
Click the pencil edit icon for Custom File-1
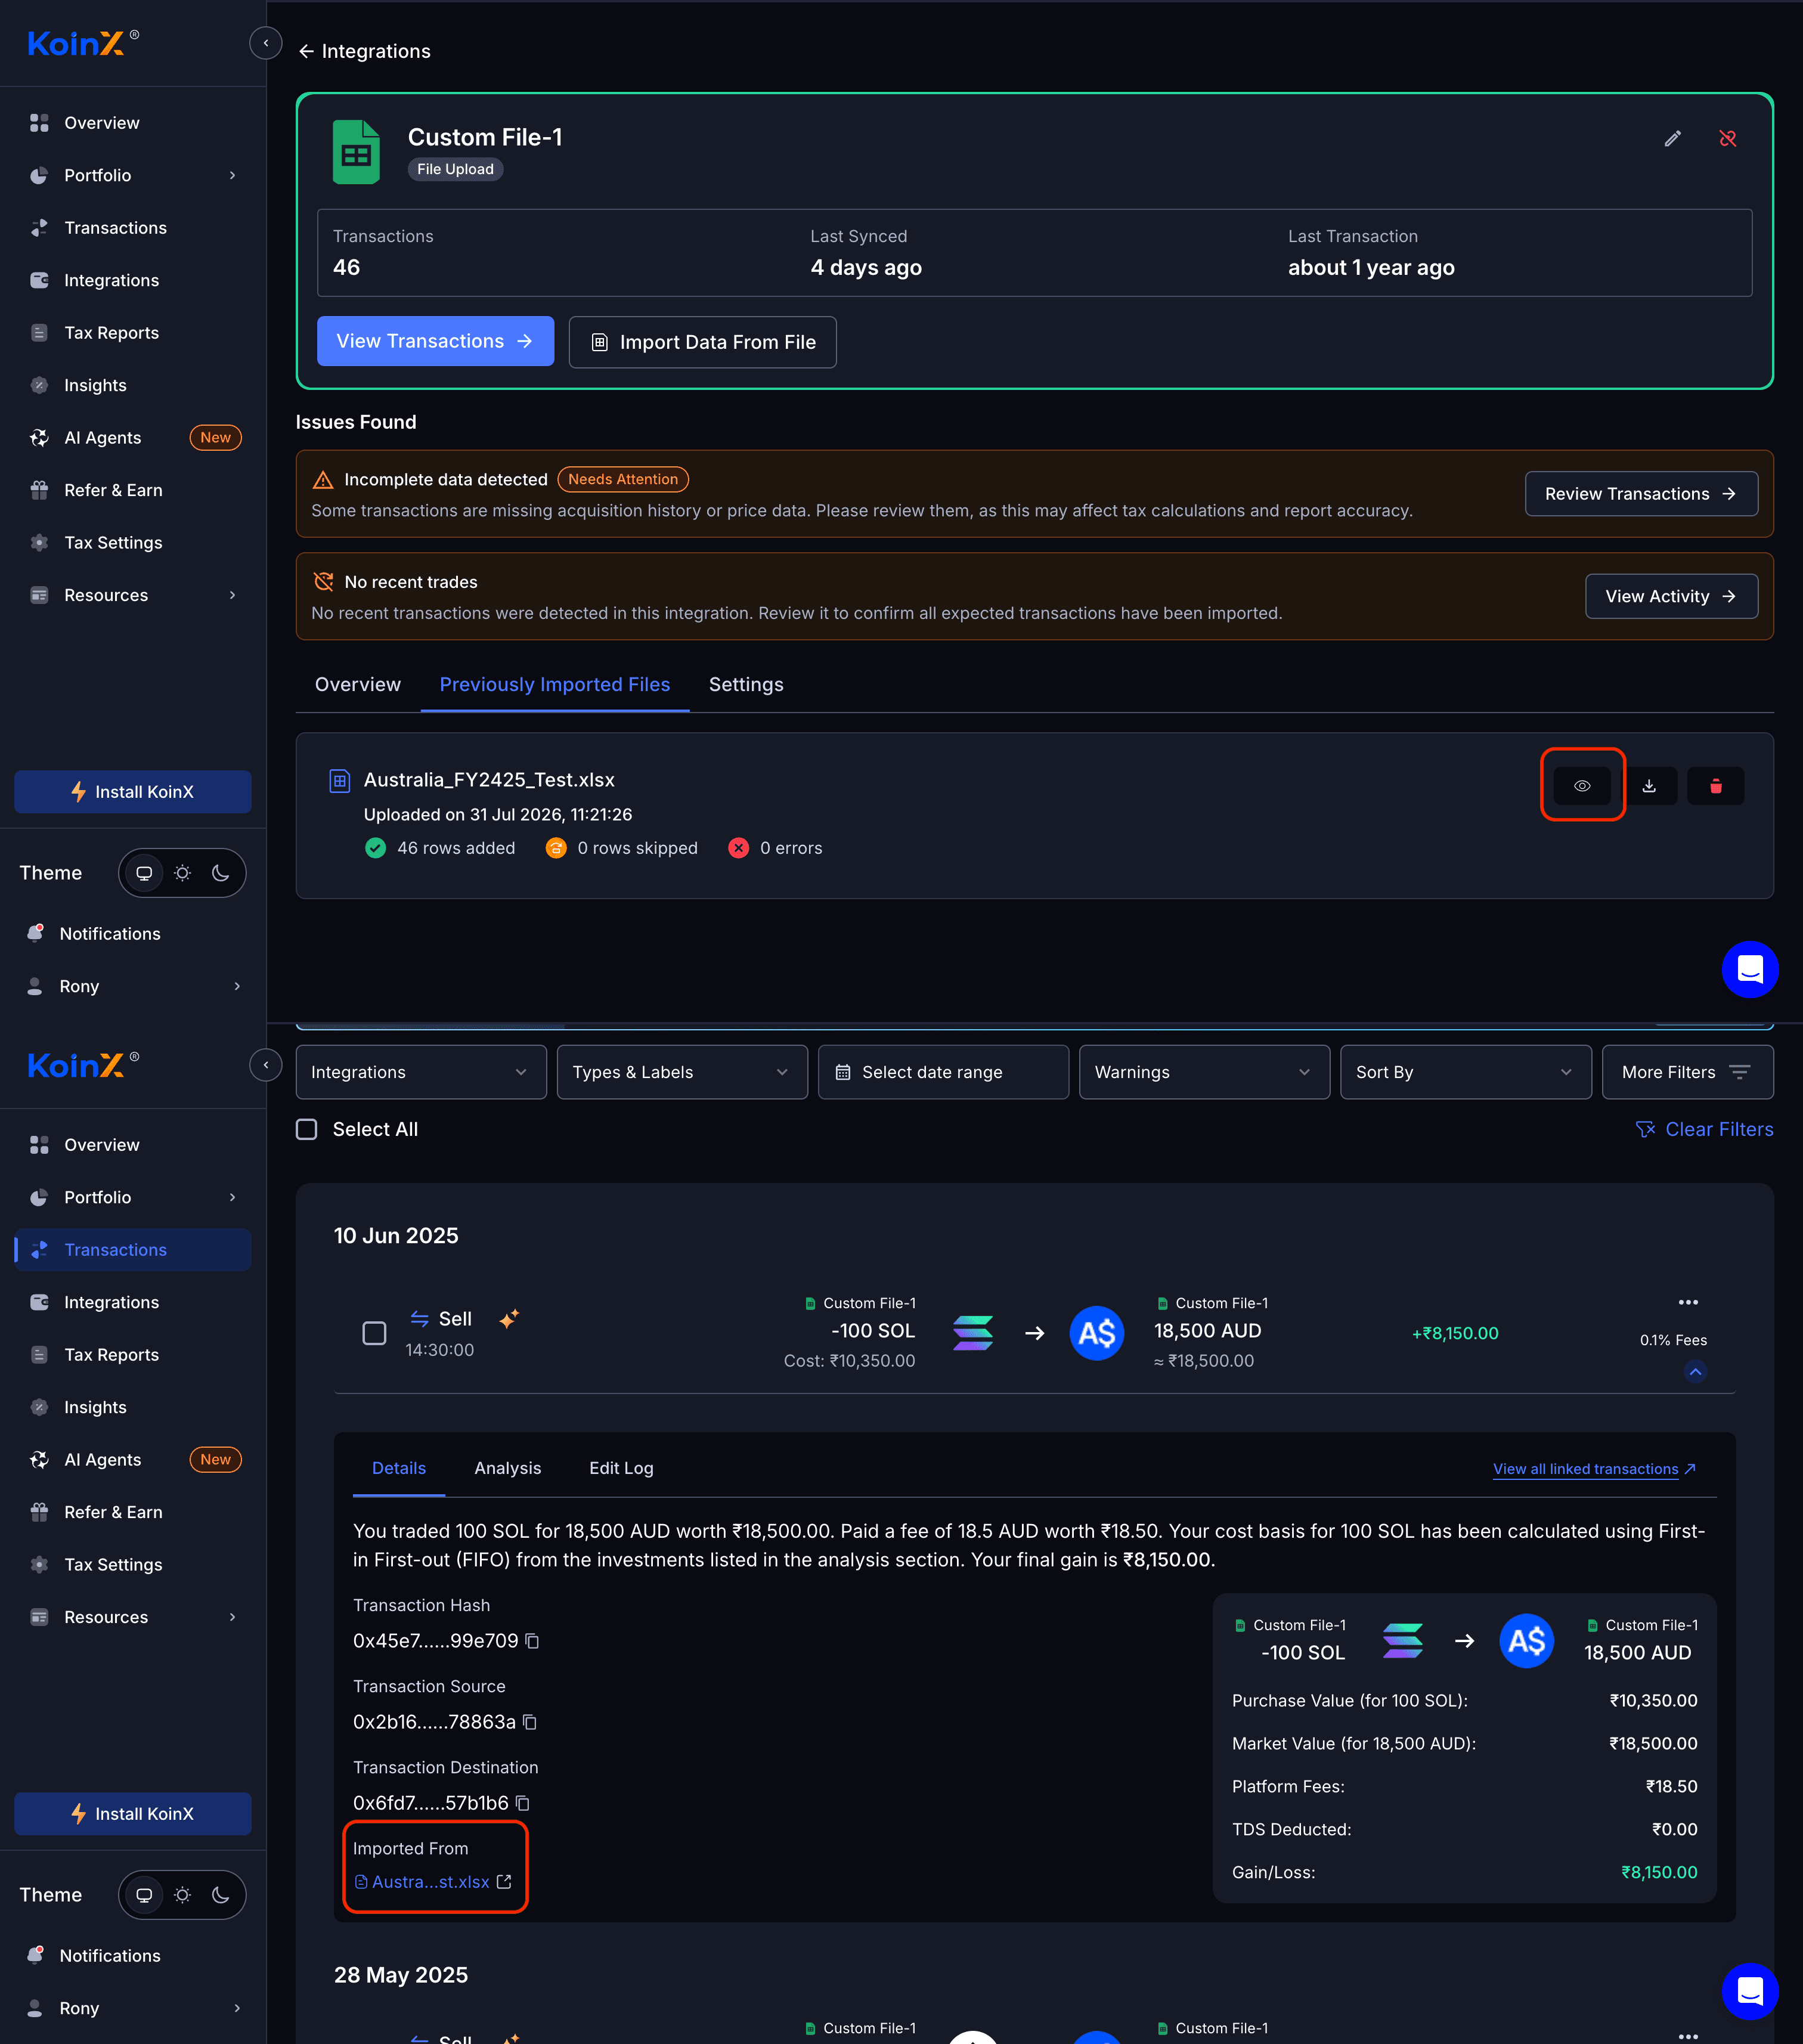(1672, 139)
